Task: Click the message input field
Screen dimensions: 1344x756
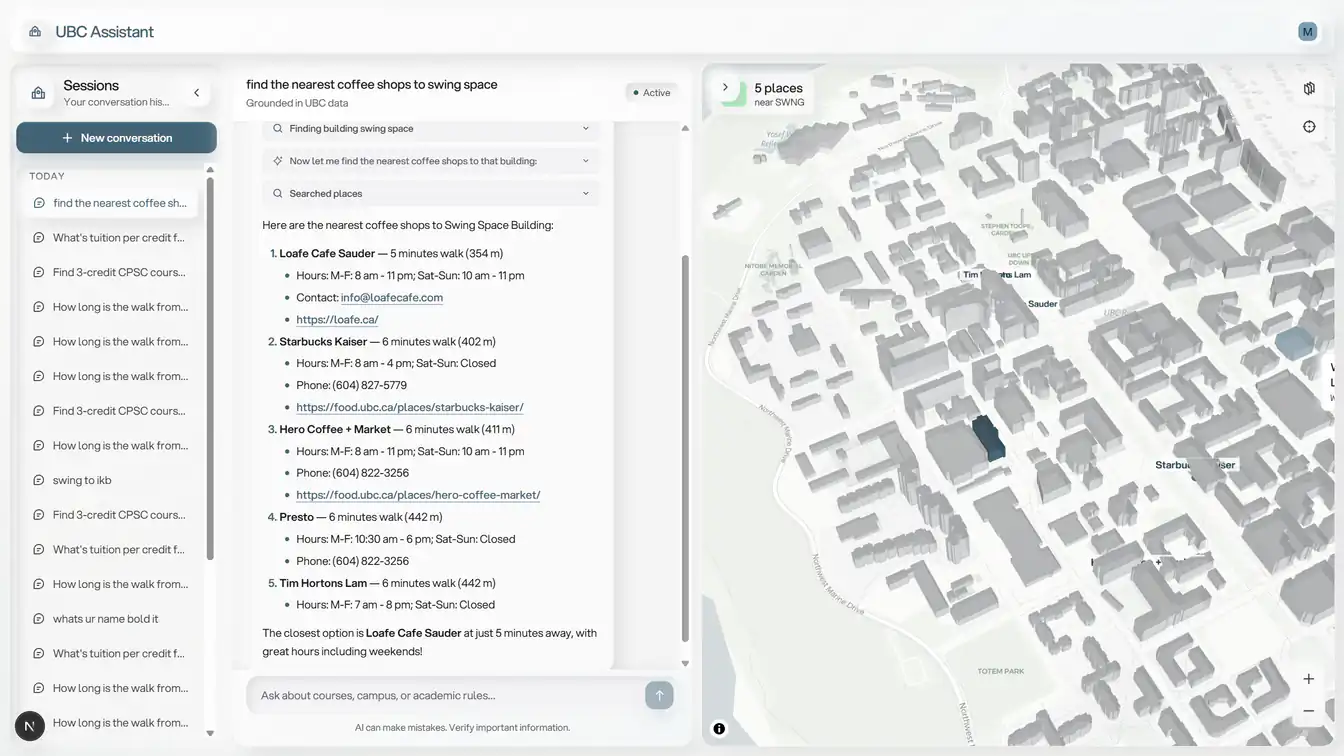Action: pyautogui.click(x=446, y=695)
